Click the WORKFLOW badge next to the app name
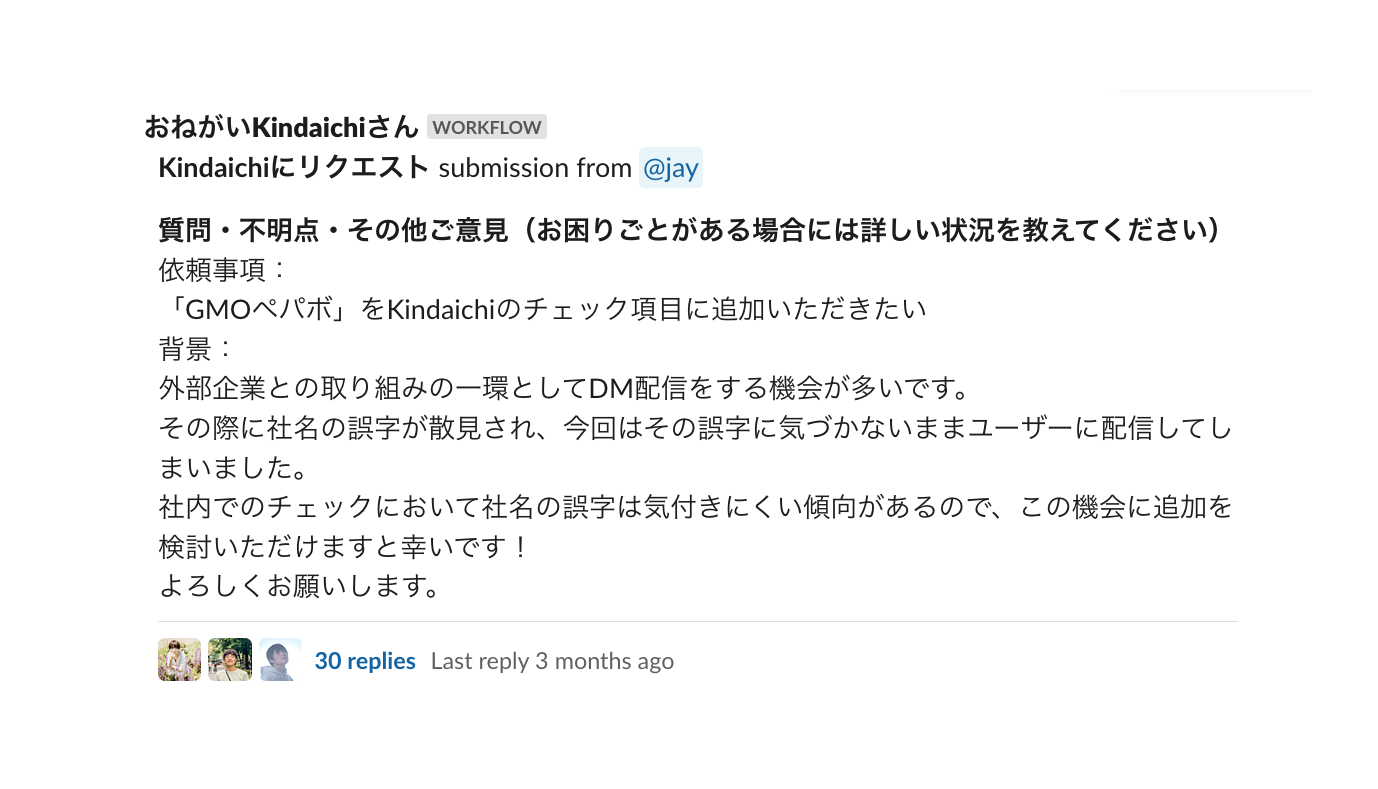1378x789 pixels. pyautogui.click(x=487, y=127)
